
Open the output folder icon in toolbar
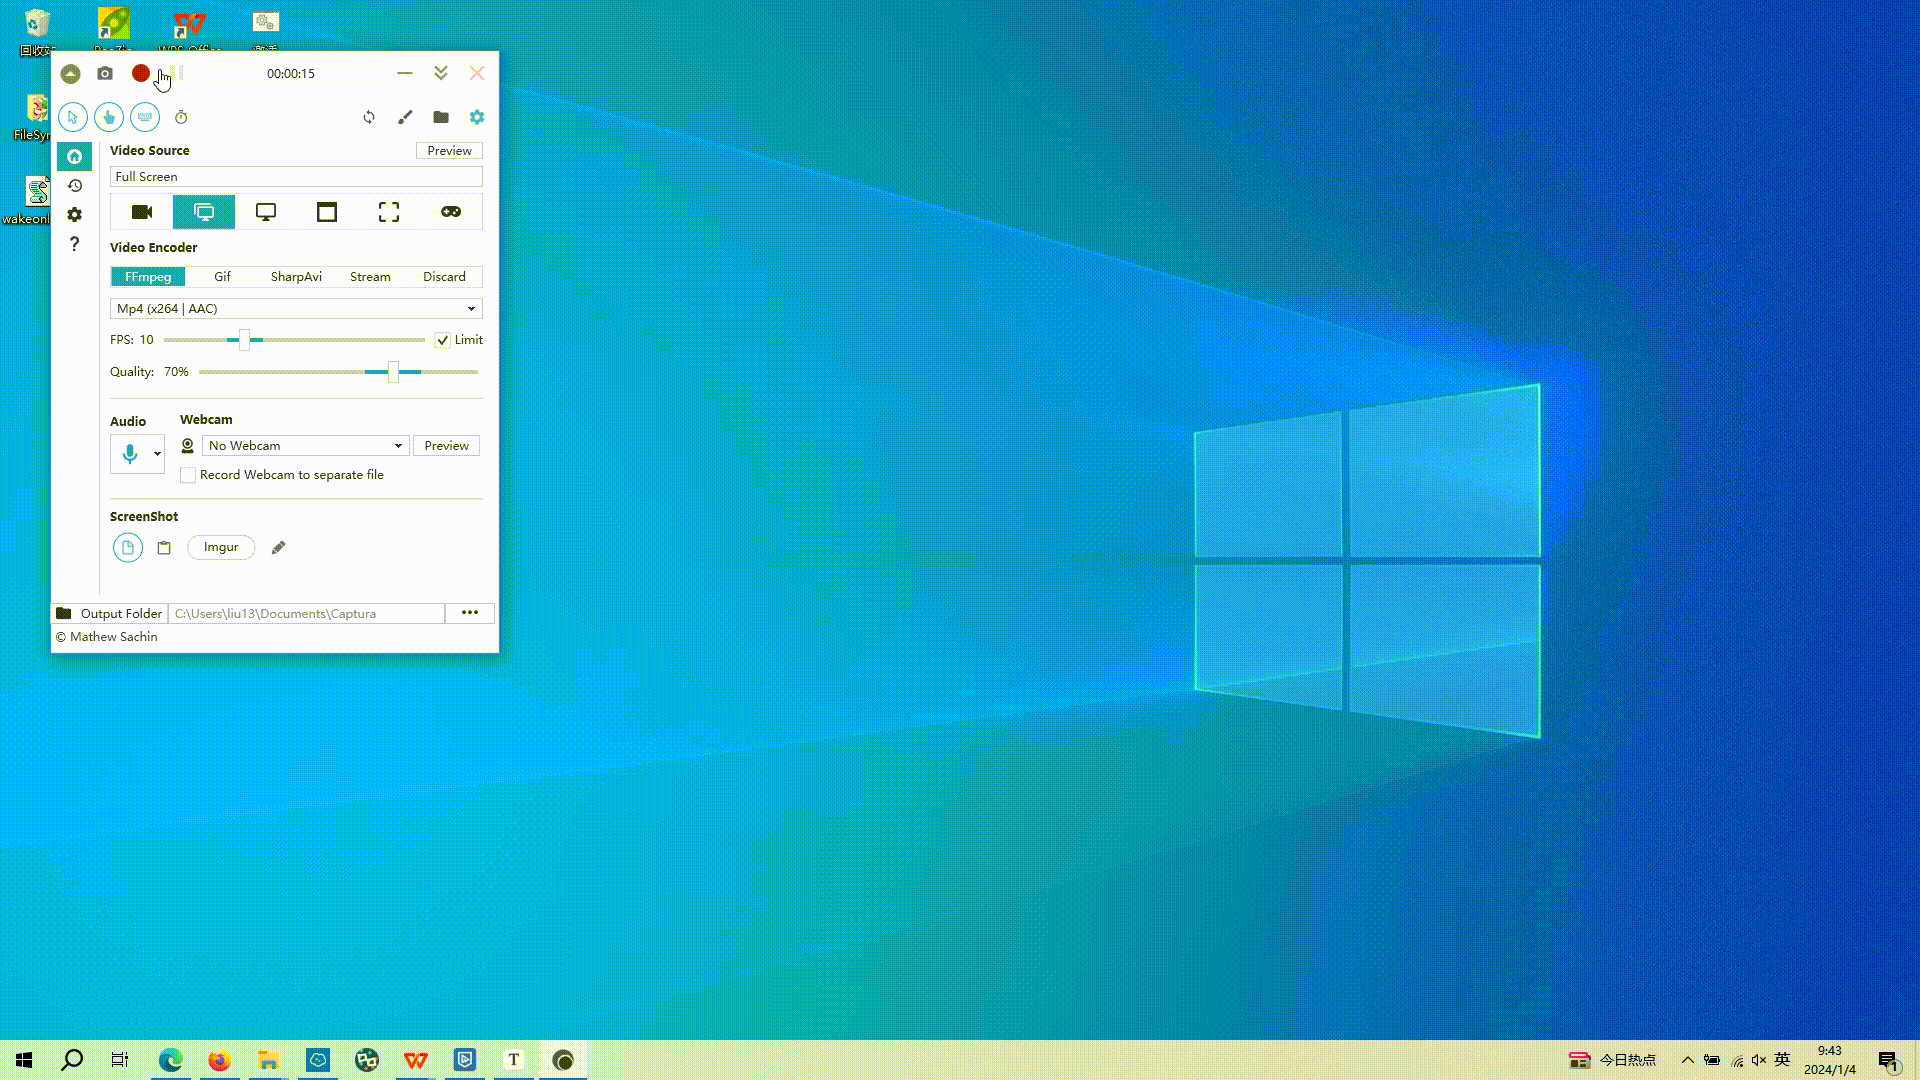pyautogui.click(x=441, y=118)
